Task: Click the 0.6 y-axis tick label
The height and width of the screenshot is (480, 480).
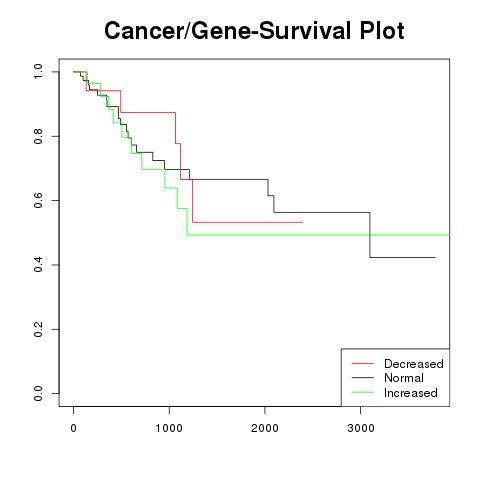Action: (x=38, y=200)
